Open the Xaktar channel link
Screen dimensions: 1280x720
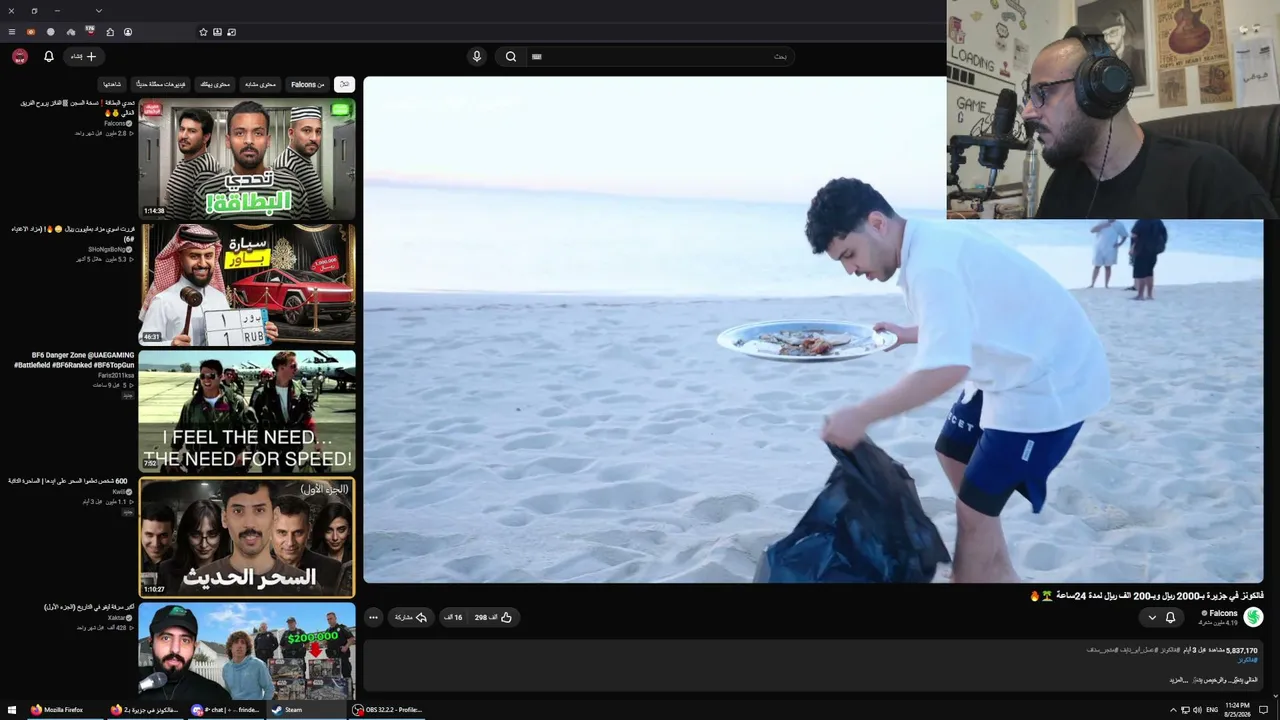pyautogui.click(x=117, y=617)
